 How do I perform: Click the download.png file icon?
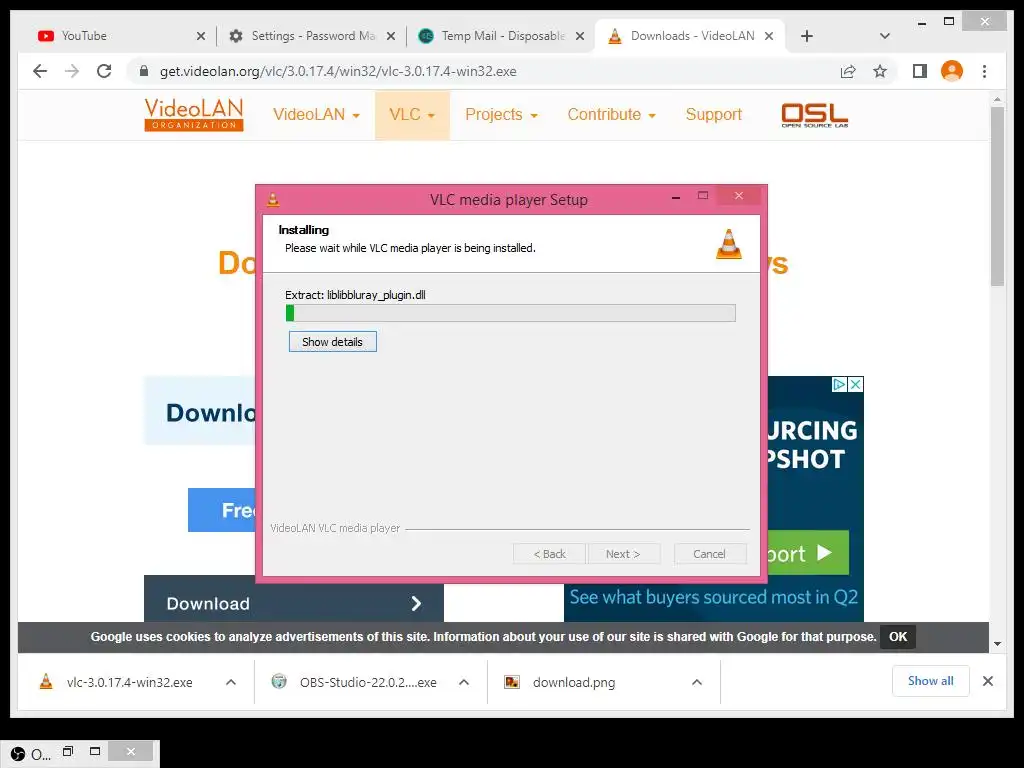512,682
